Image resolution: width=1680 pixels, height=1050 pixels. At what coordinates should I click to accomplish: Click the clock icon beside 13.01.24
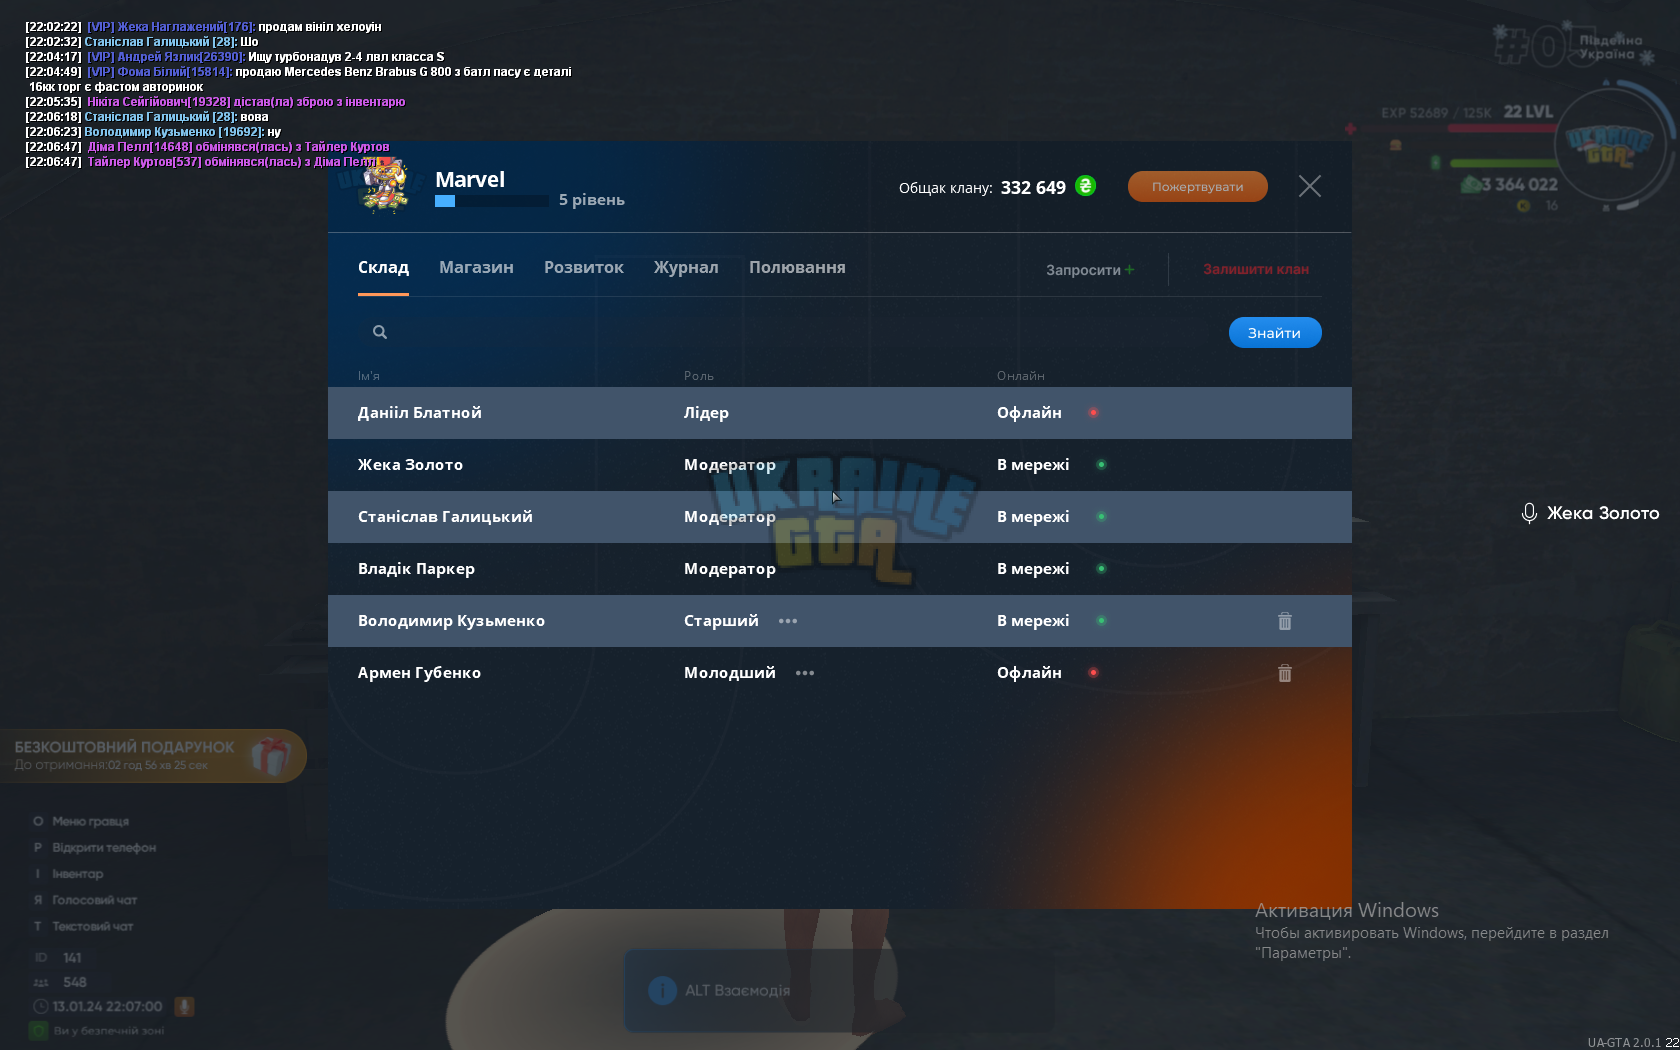[41, 1007]
